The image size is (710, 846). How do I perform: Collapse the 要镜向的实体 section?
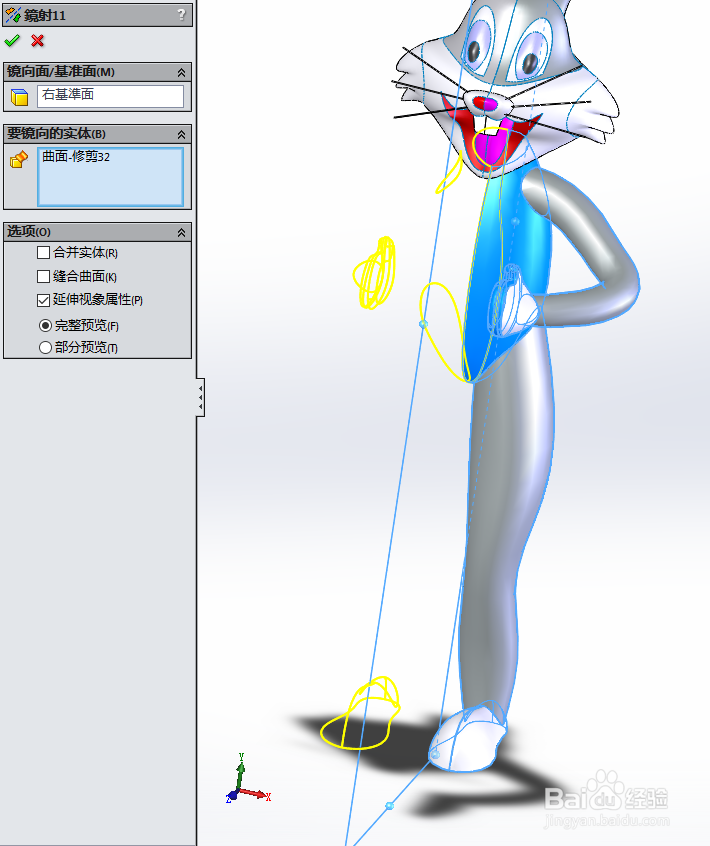pos(181,134)
